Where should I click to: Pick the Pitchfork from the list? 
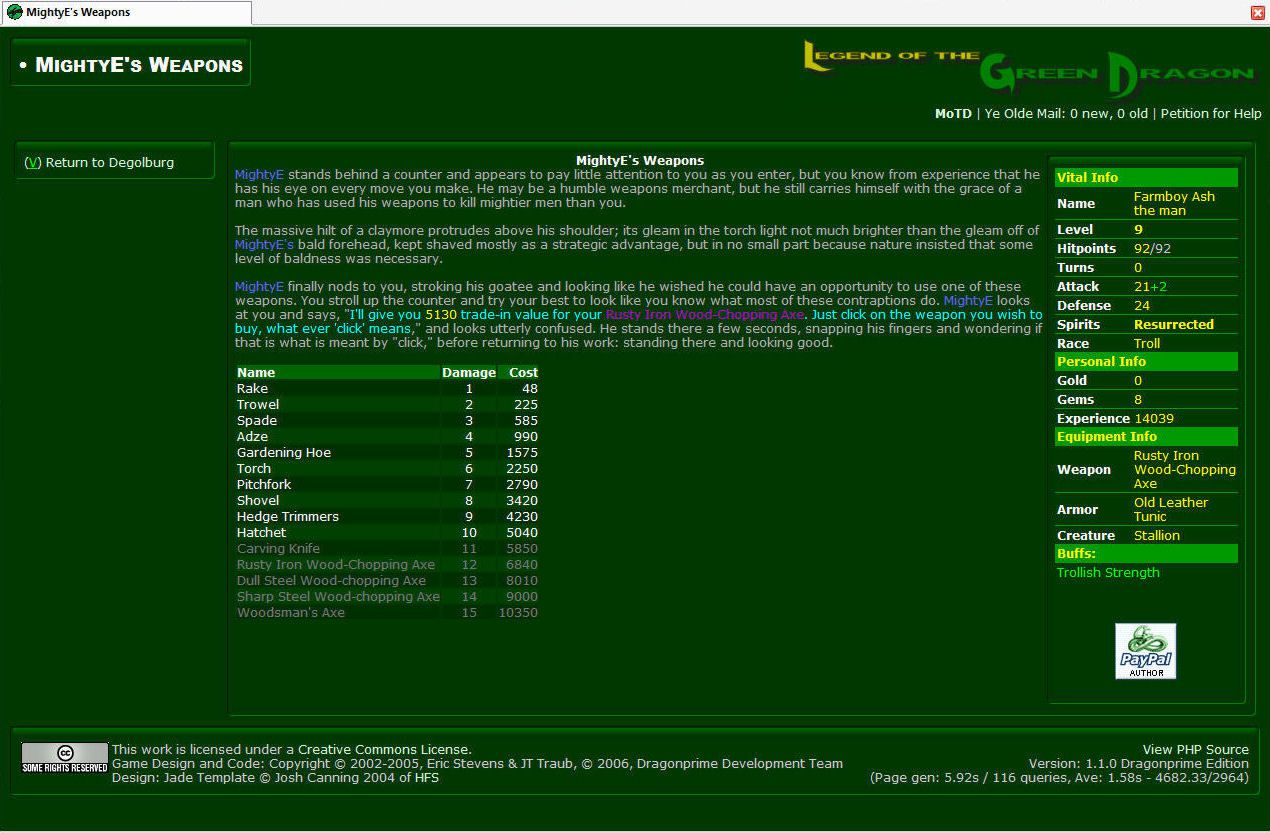click(264, 485)
